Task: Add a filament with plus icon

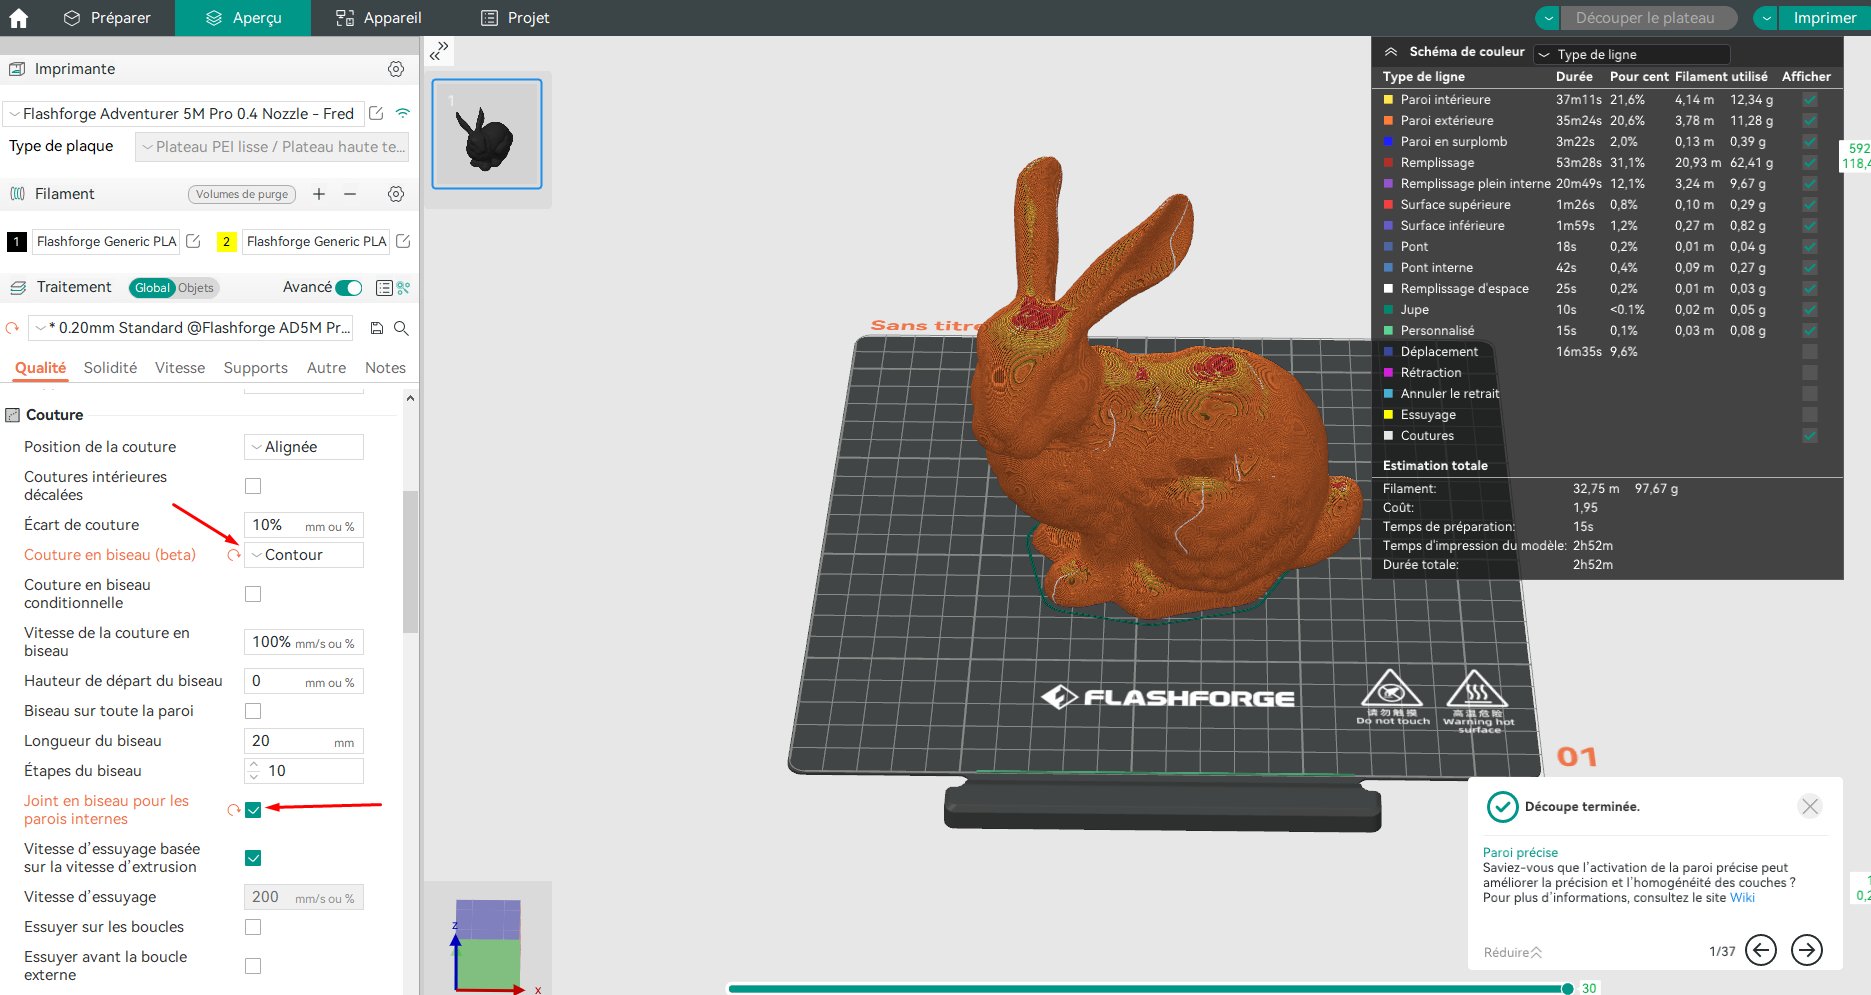Action: pos(319,194)
